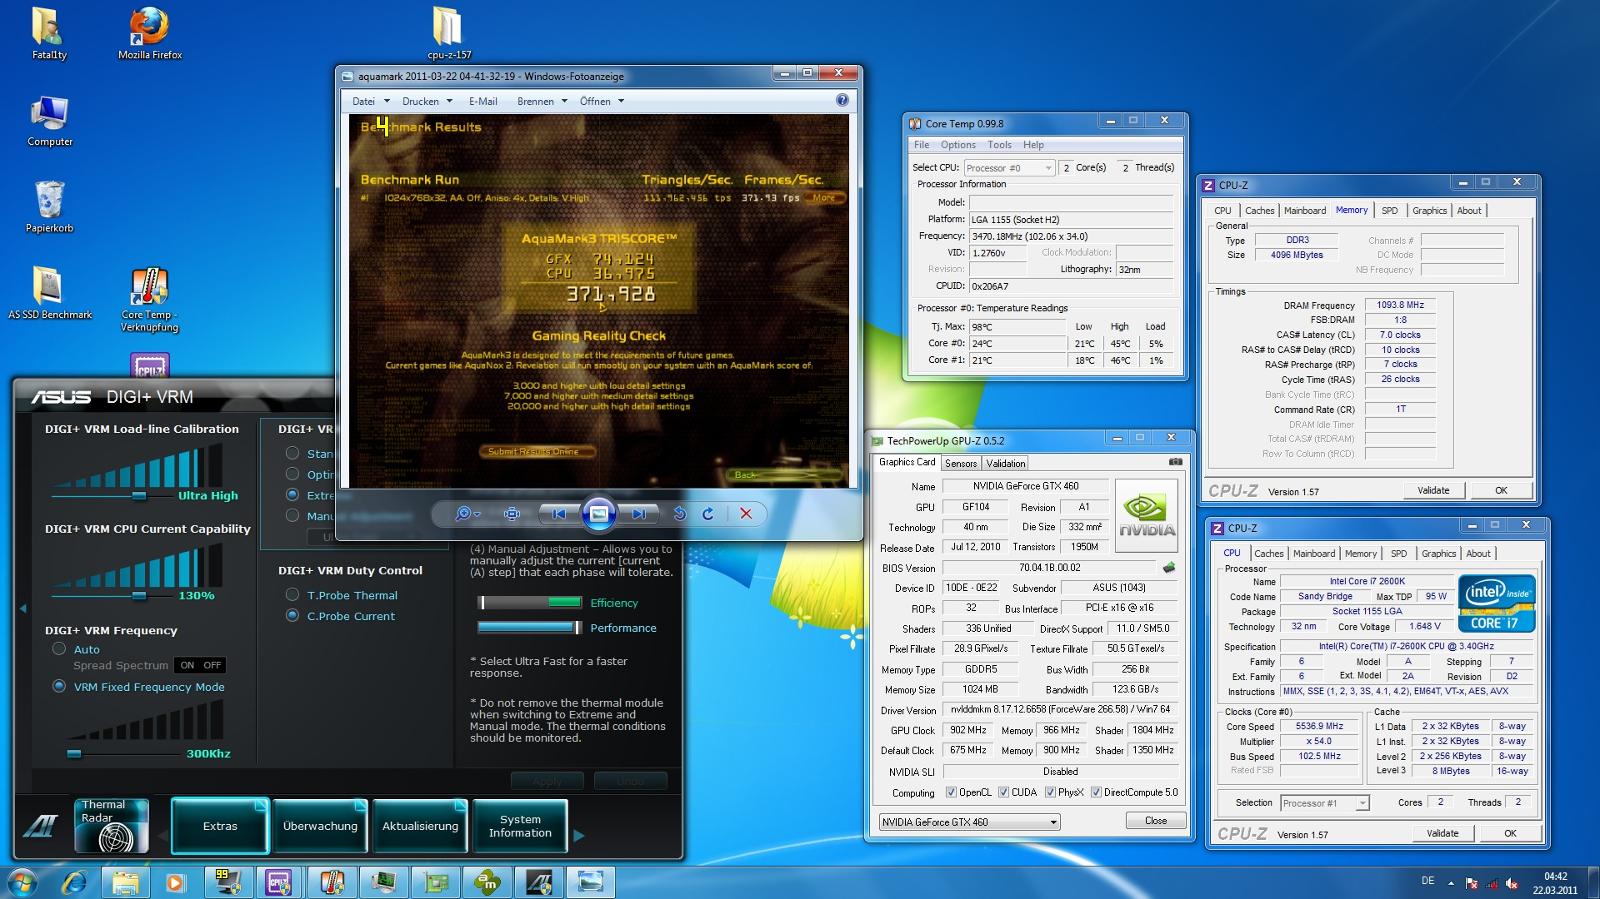This screenshot has width=1600, height=899.
Task: Open the Select CPU dropdown in Core Temp
Action: [1009, 168]
